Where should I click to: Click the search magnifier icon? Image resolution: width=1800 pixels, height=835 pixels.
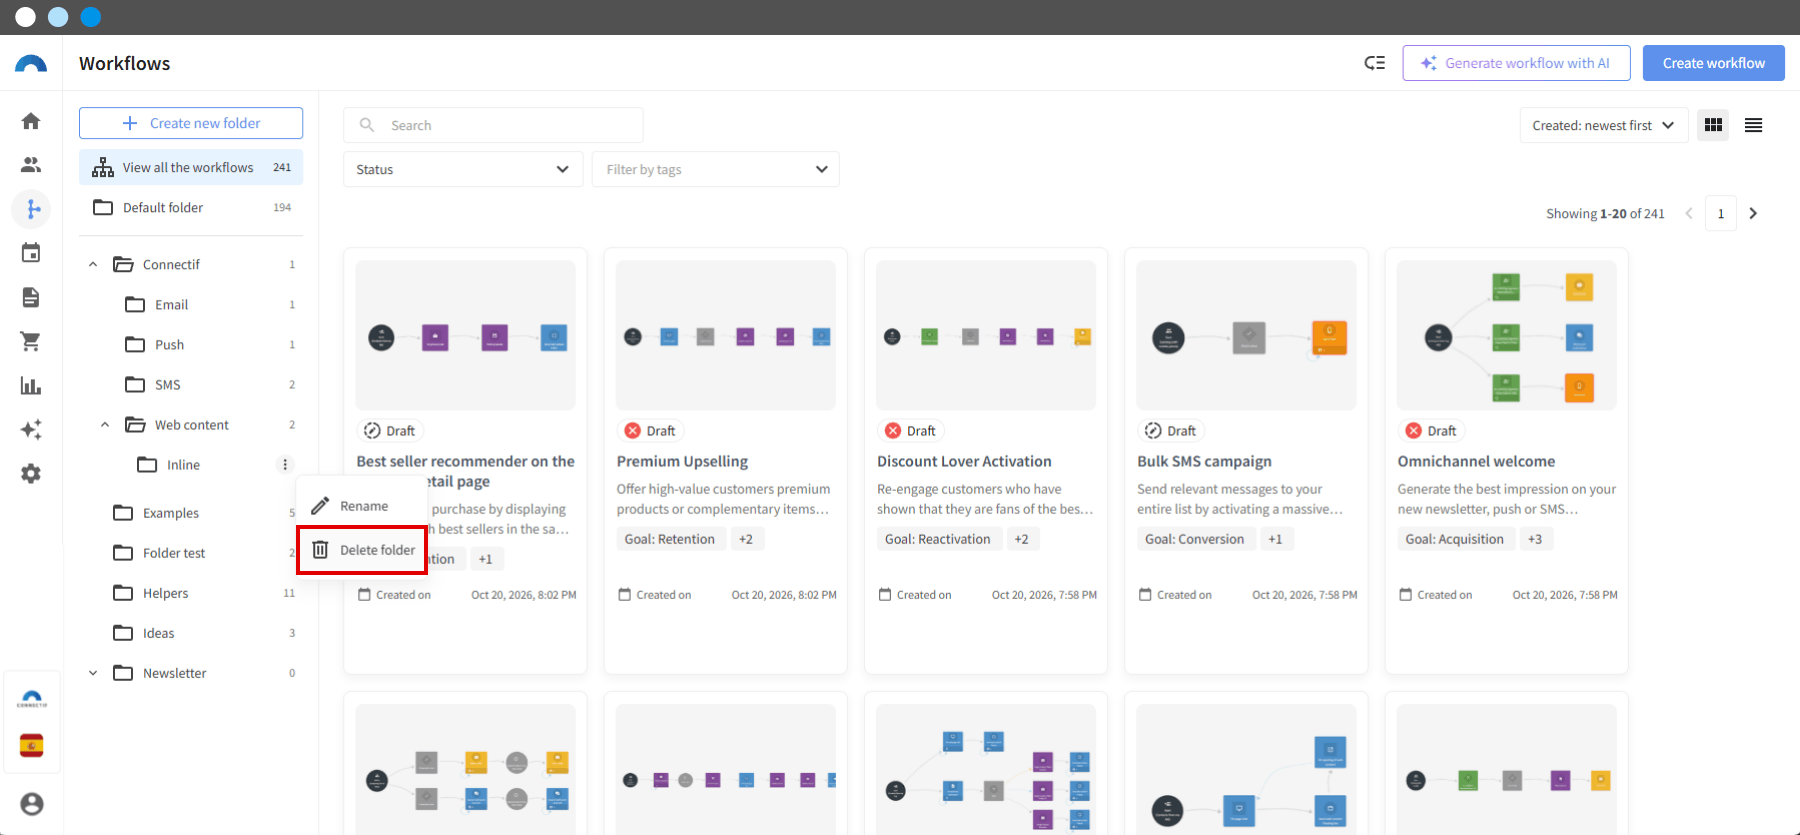(x=367, y=125)
